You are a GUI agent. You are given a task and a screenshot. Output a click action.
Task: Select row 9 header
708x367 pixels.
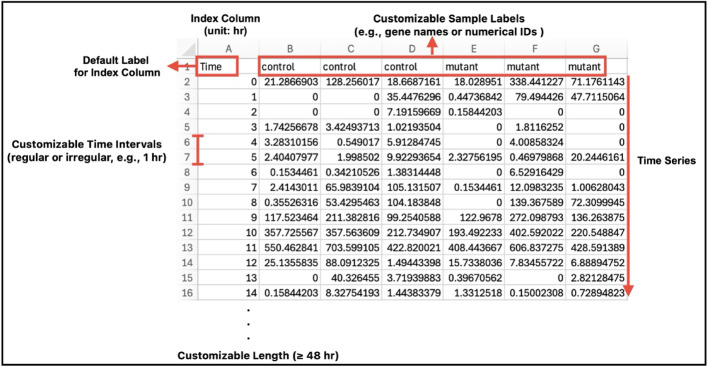[x=187, y=187]
